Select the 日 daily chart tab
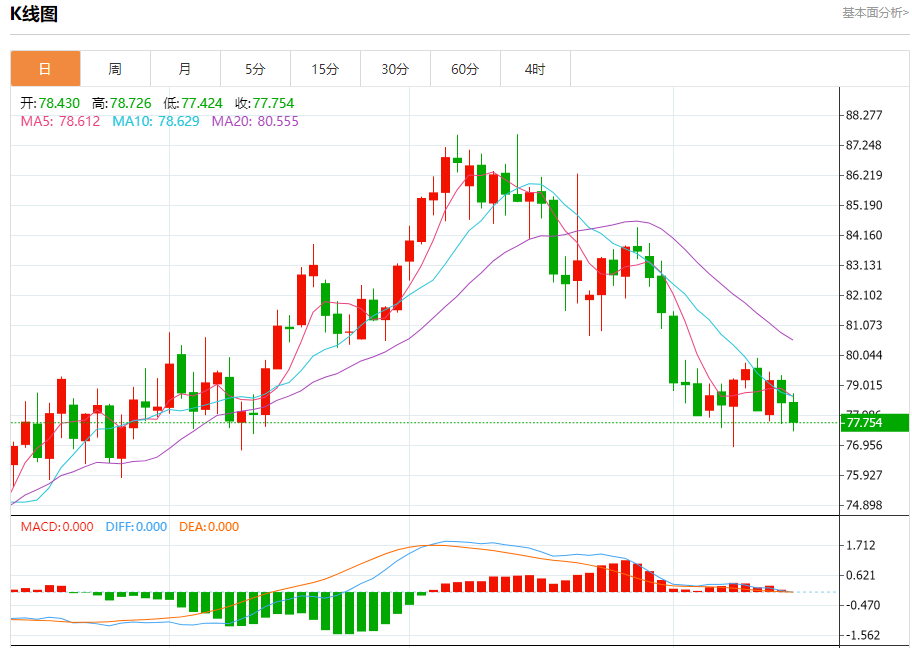The height and width of the screenshot is (648, 912). [45, 69]
